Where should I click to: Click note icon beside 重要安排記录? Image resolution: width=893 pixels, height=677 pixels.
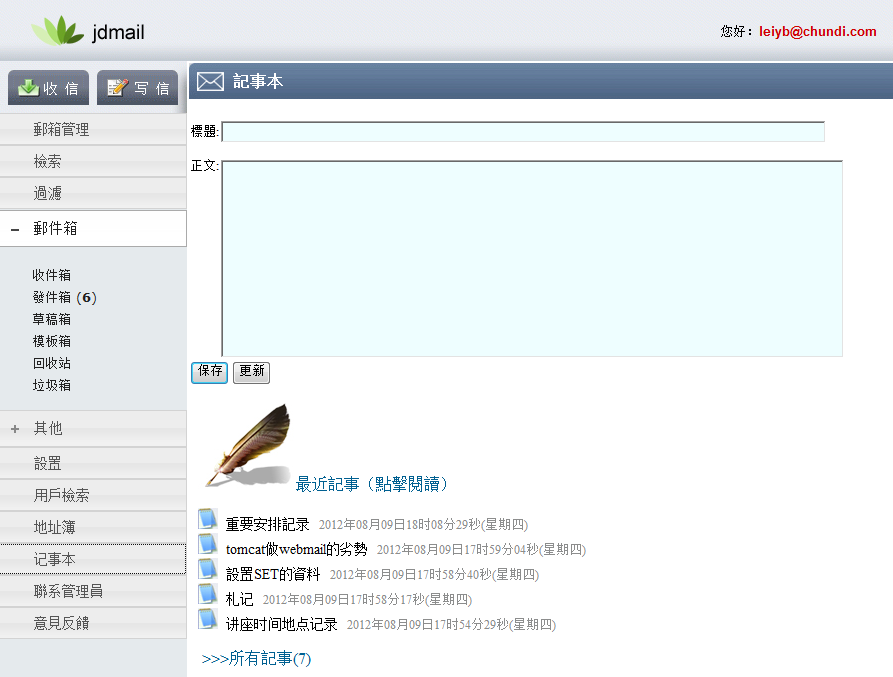pyautogui.click(x=207, y=519)
